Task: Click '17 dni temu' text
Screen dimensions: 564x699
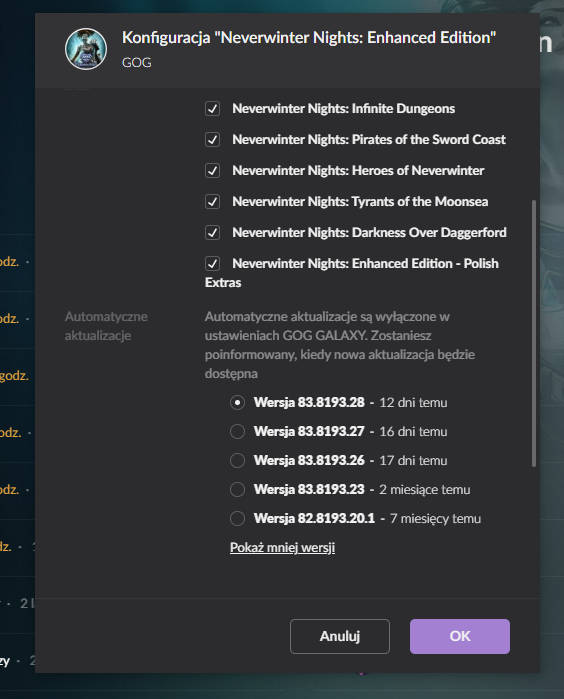Action: [413, 461]
